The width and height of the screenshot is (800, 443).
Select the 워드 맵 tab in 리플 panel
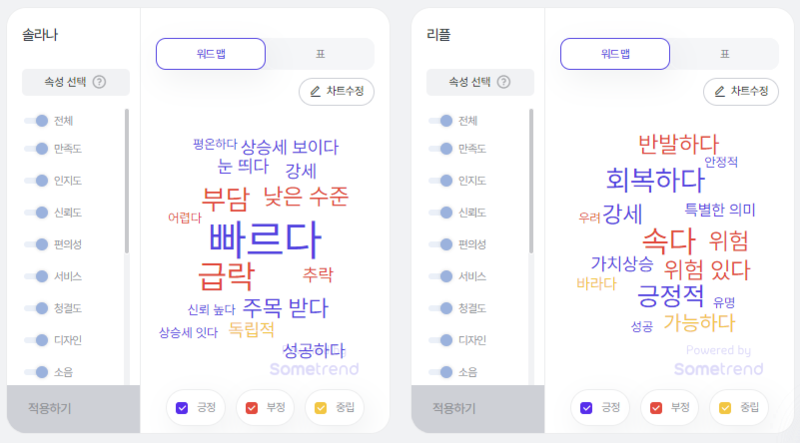[615, 54]
